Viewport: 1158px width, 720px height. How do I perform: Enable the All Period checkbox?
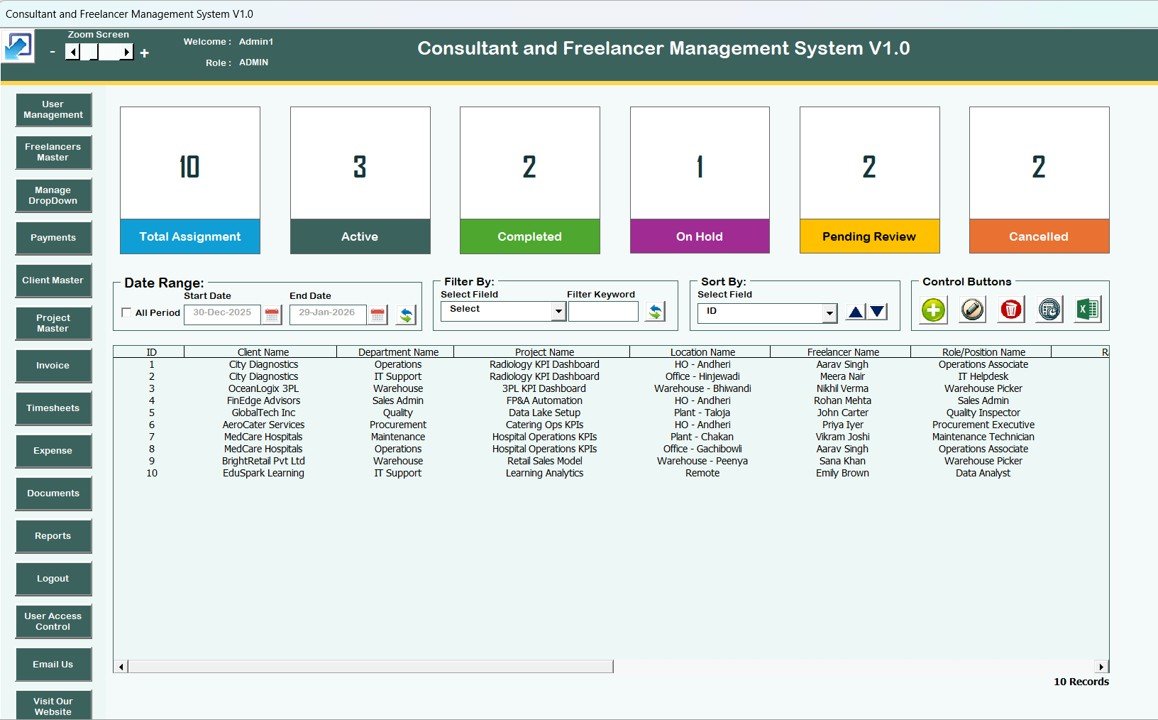click(126, 313)
